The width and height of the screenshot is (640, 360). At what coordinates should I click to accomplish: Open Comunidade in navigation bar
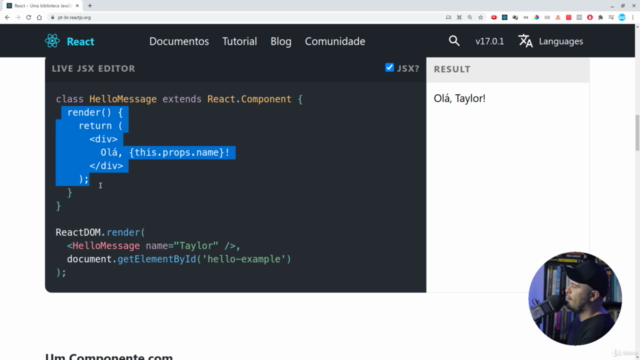click(x=335, y=41)
